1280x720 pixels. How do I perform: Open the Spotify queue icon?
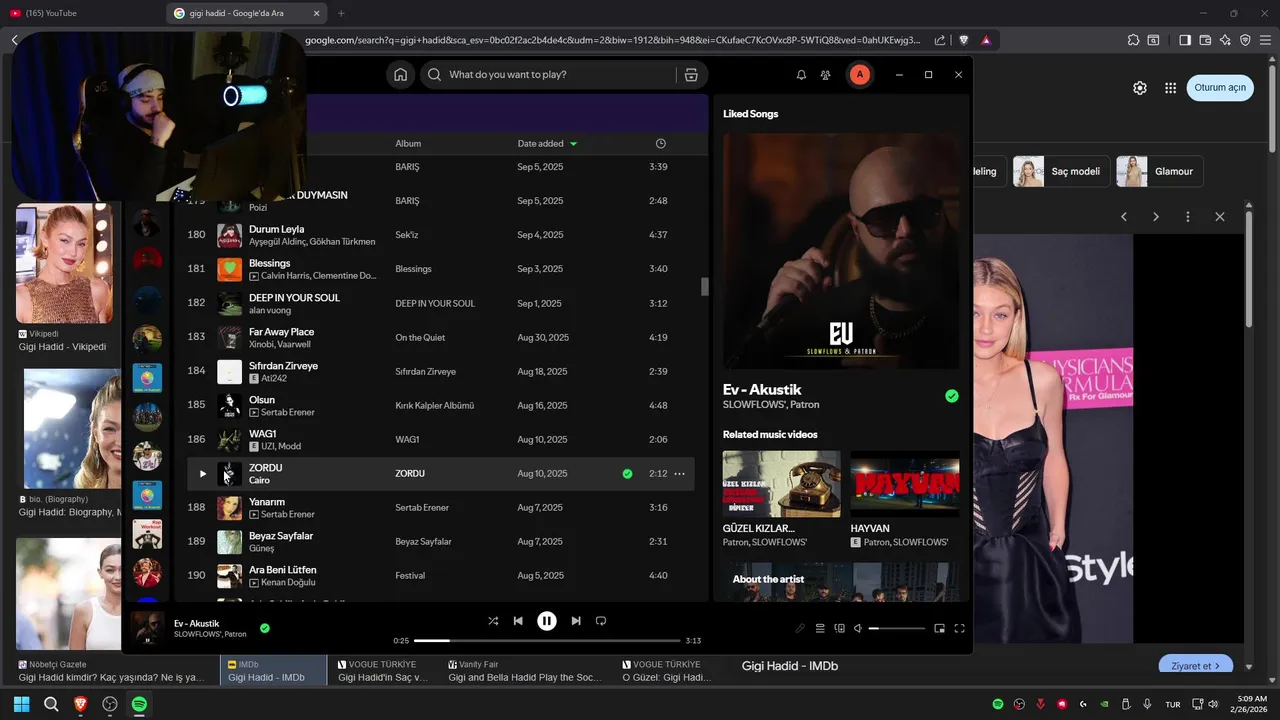(x=820, y=628)
